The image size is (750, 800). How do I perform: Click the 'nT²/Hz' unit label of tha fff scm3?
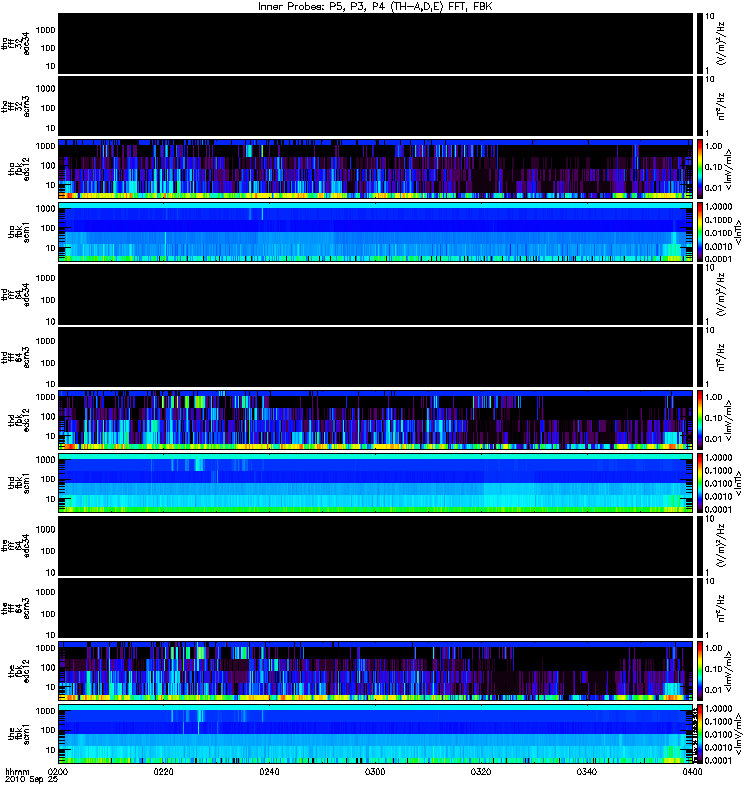coord(721,107)
